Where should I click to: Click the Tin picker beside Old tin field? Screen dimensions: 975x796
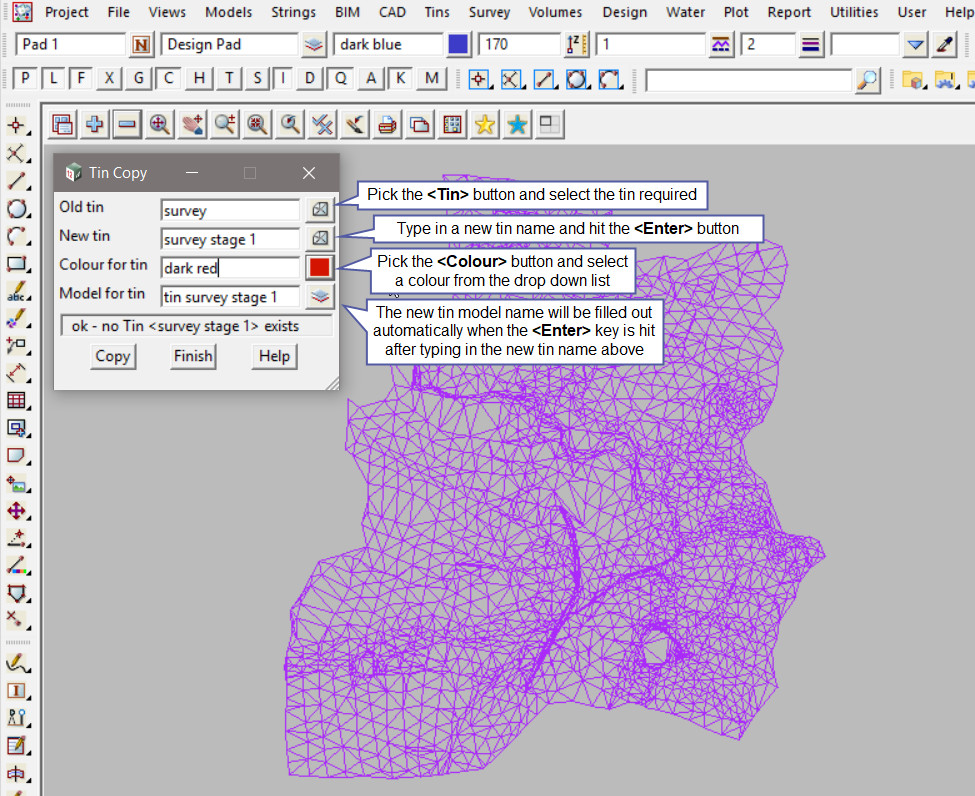coord(319,210)
